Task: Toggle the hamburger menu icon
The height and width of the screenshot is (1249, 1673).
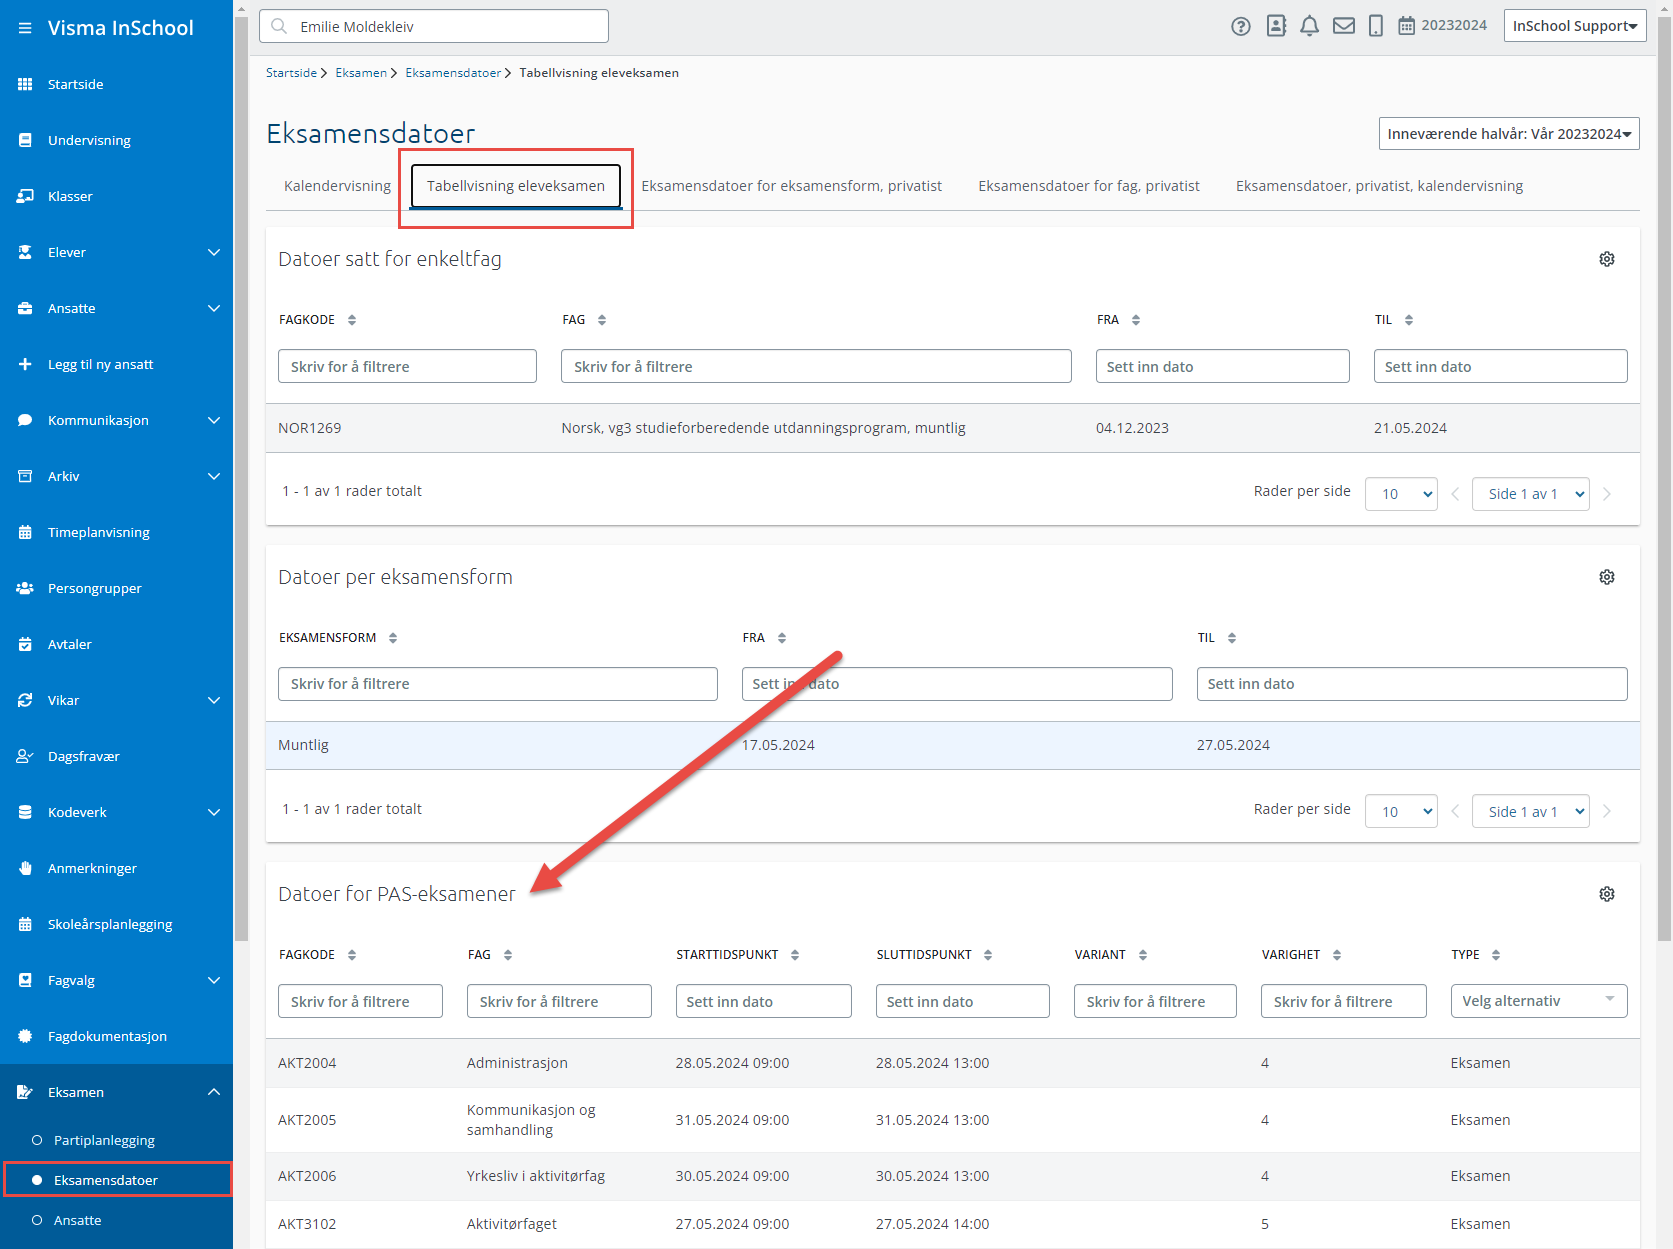Action: pyautogui.click(x=25, y=28)
